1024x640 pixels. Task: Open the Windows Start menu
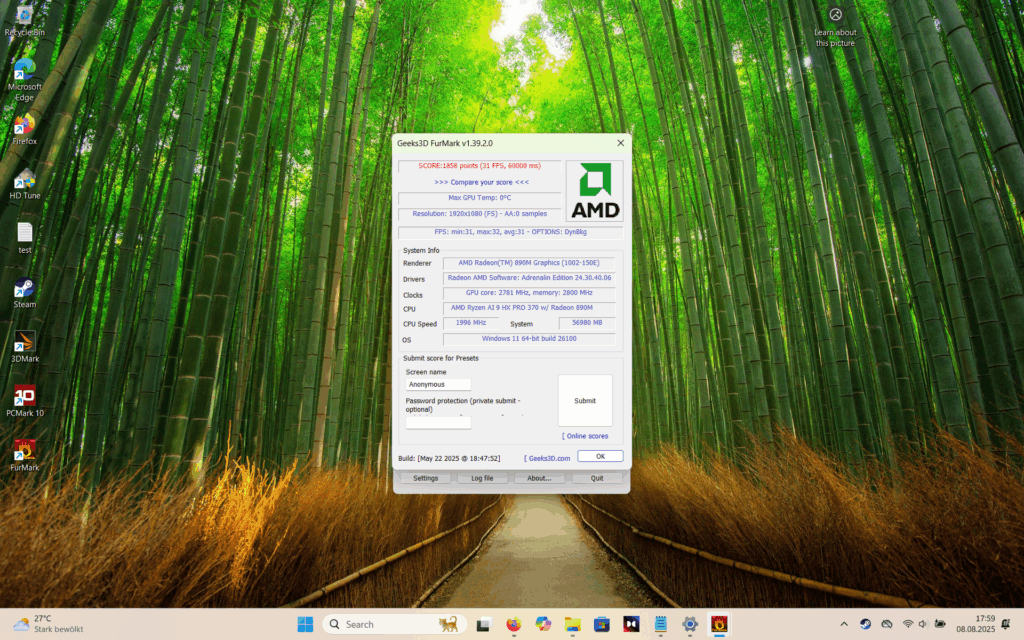coord(305,624)
